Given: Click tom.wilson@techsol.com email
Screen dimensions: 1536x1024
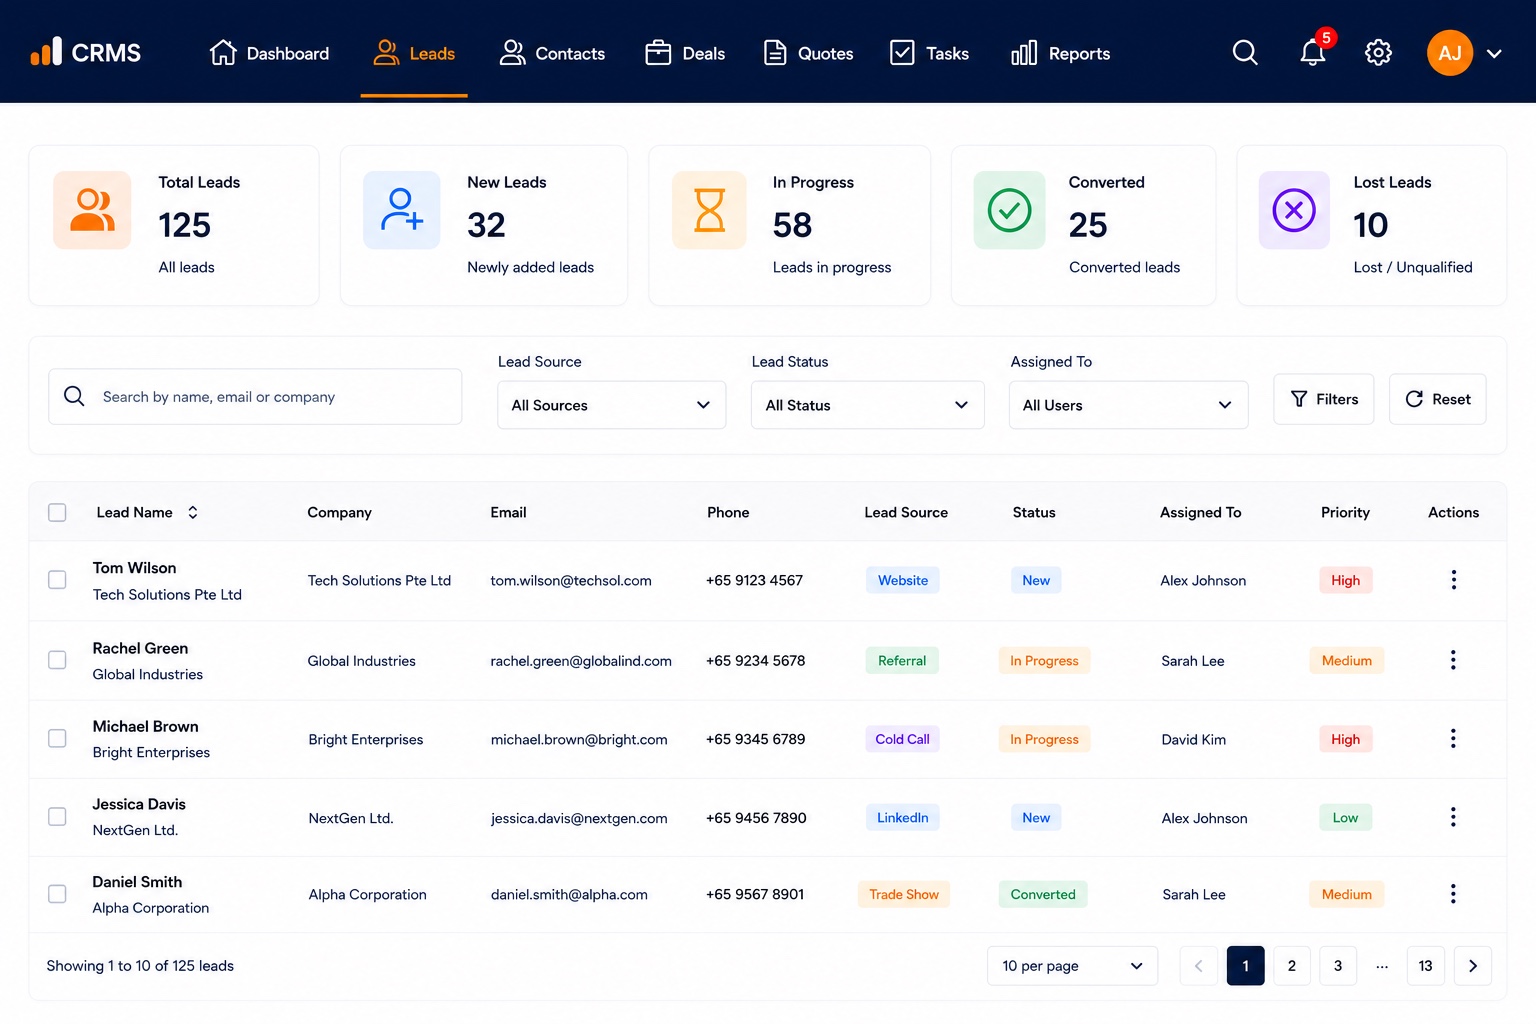Looking at the screenshot, I should pyautogui.click(x=571, y=580).
